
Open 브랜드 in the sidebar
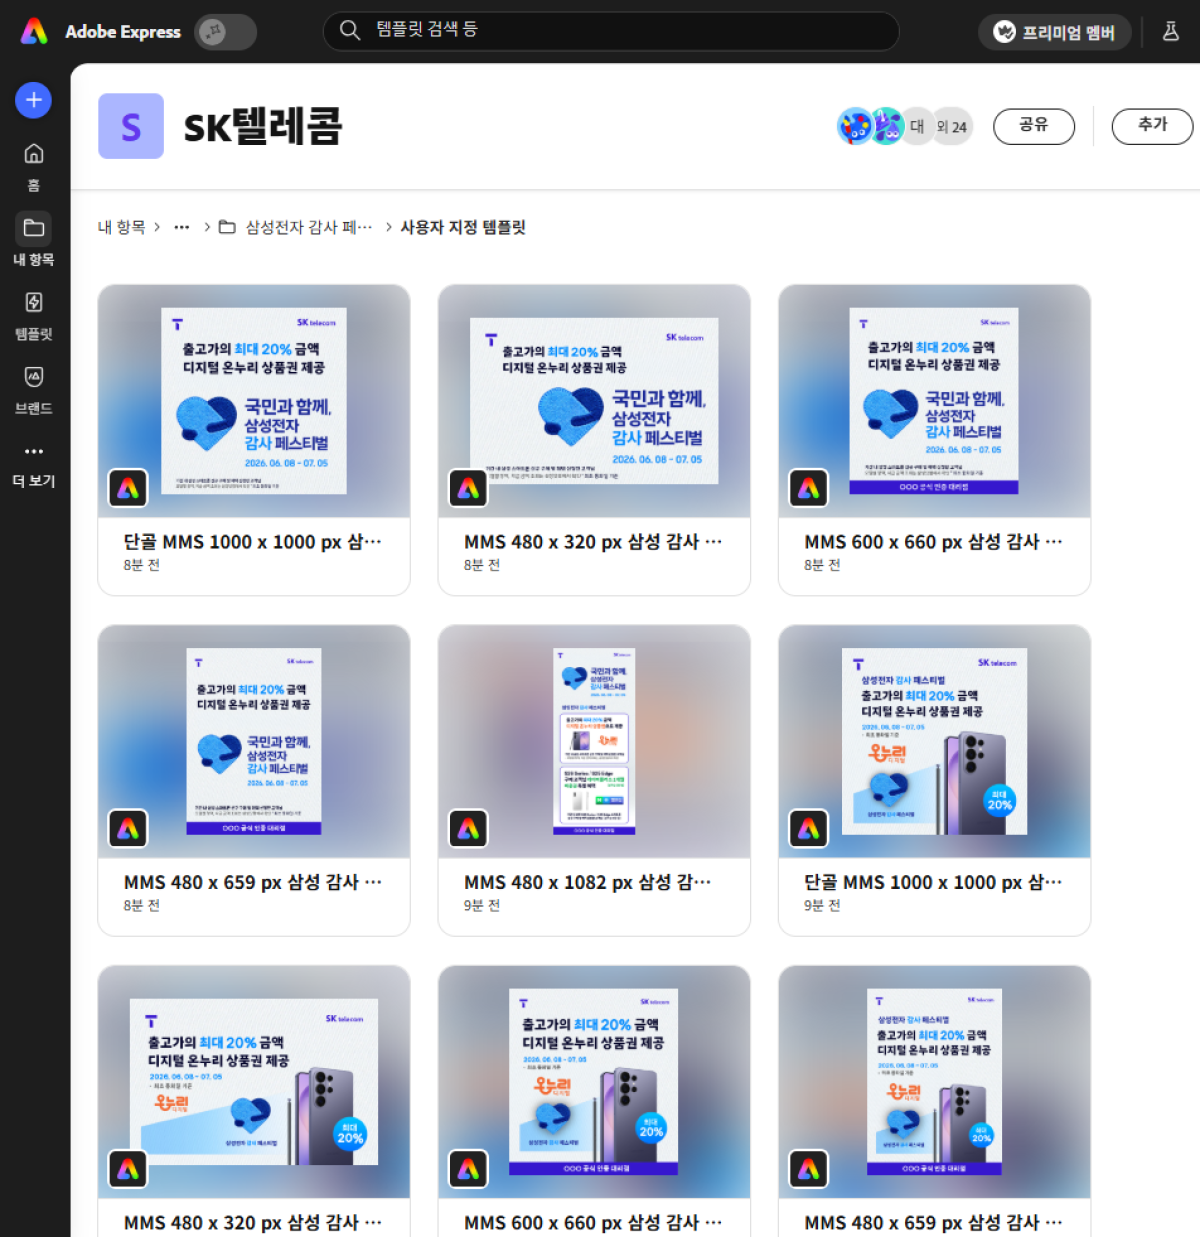pos(34,389)
